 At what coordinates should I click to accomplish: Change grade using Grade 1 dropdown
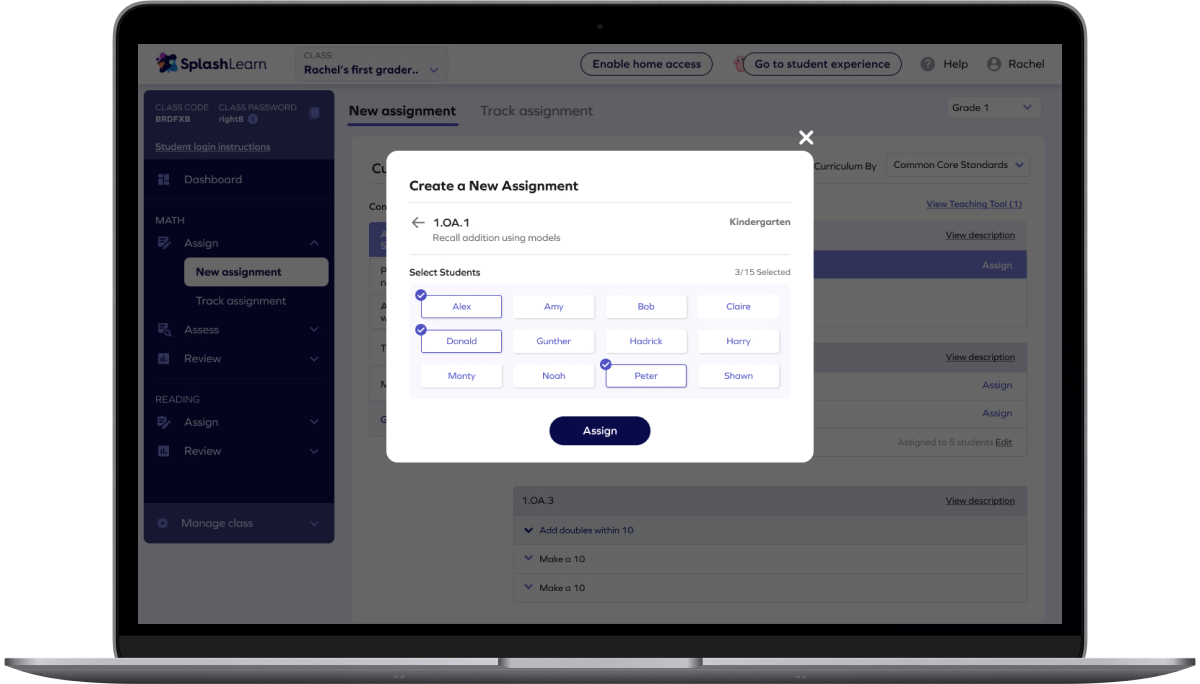click(x=993, y=107)
